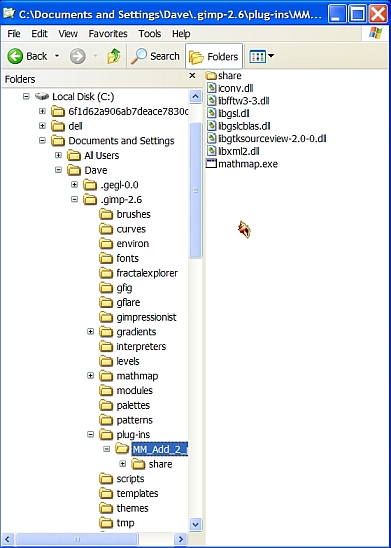Select interpreters folder in tree
The height and width of the screenshot is (548, 391).
point(133,346)
